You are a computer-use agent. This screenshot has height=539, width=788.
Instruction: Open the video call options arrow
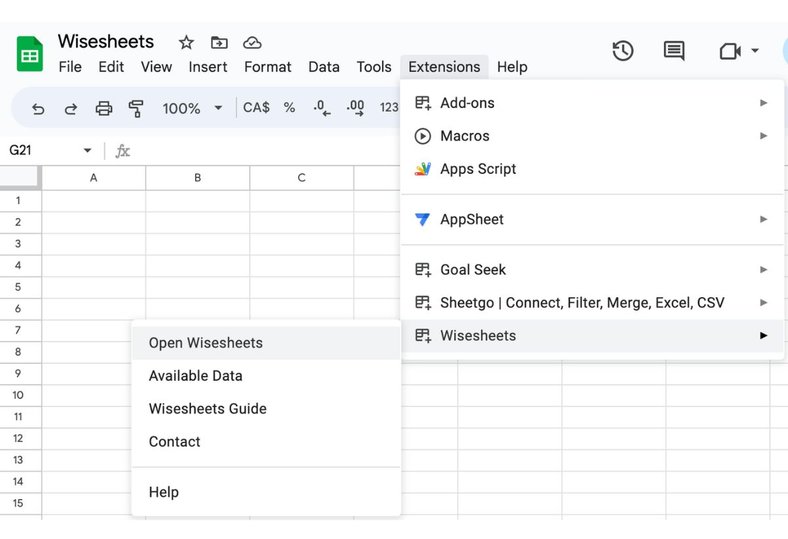click(755, 50)
